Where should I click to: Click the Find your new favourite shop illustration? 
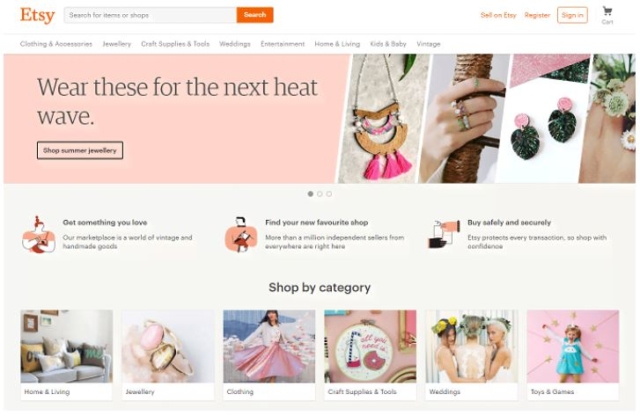click(x=241, y=235)
